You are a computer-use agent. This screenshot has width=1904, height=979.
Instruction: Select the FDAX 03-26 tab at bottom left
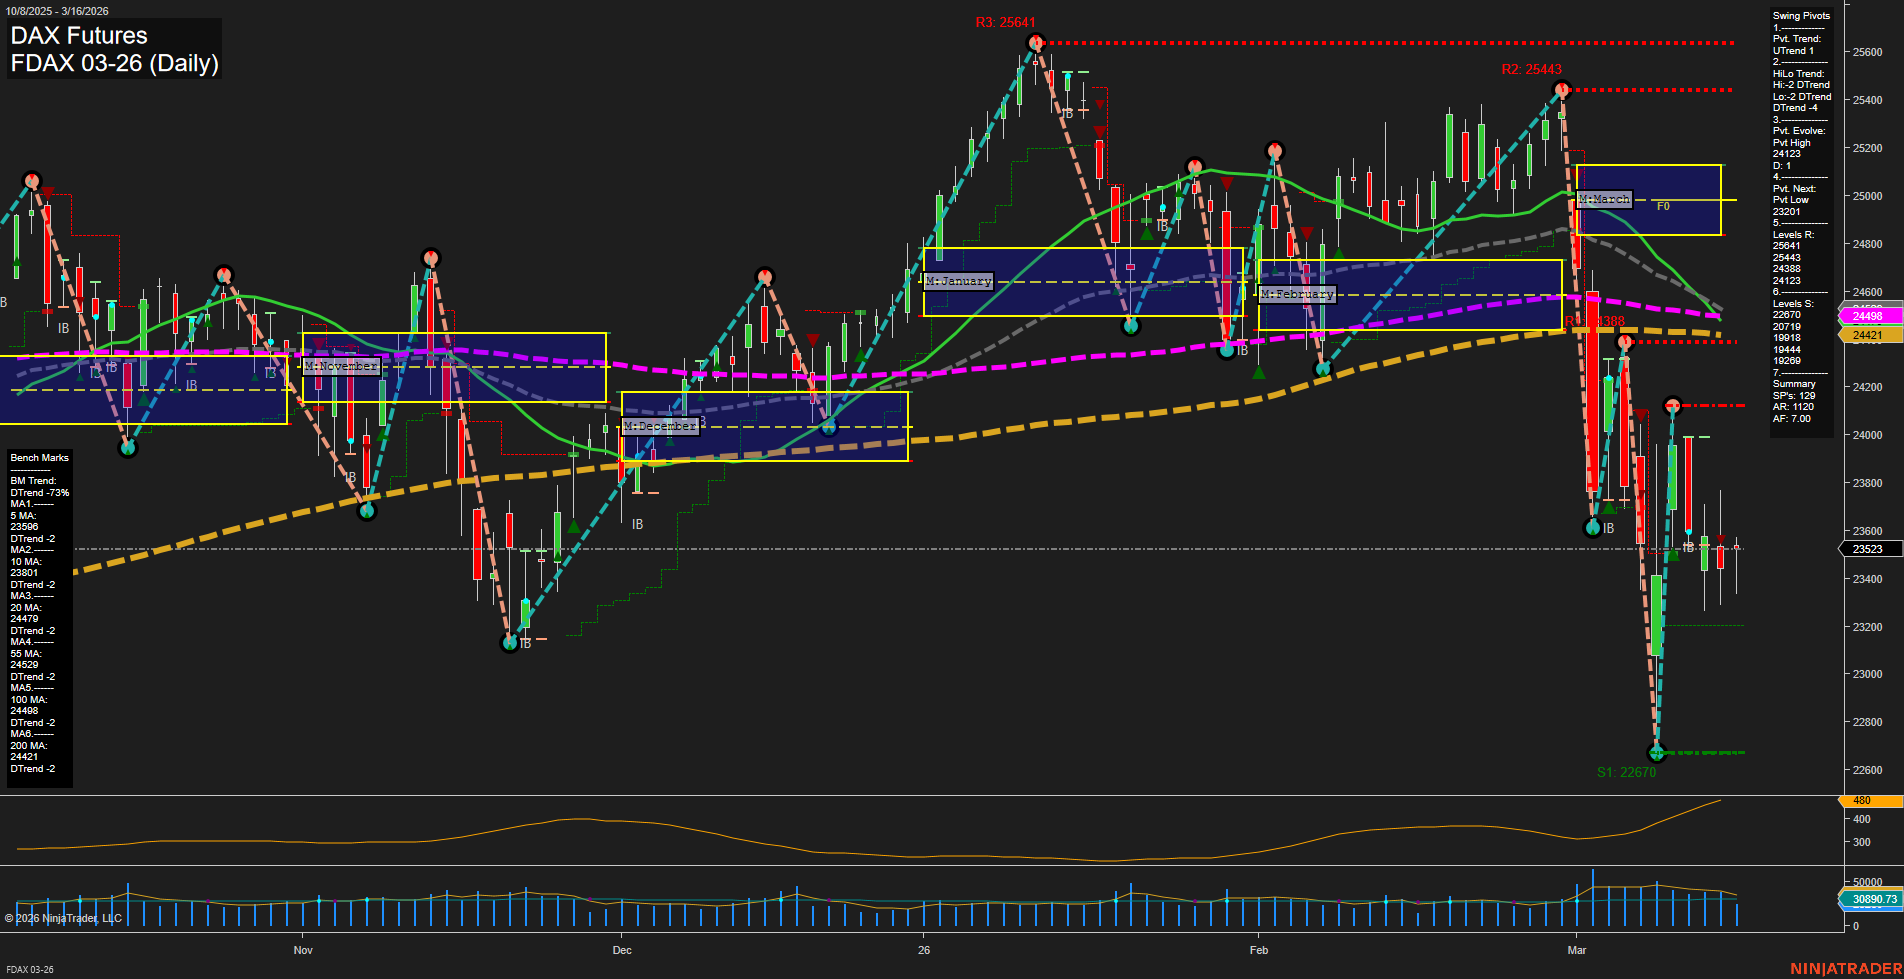click(29, 969)
